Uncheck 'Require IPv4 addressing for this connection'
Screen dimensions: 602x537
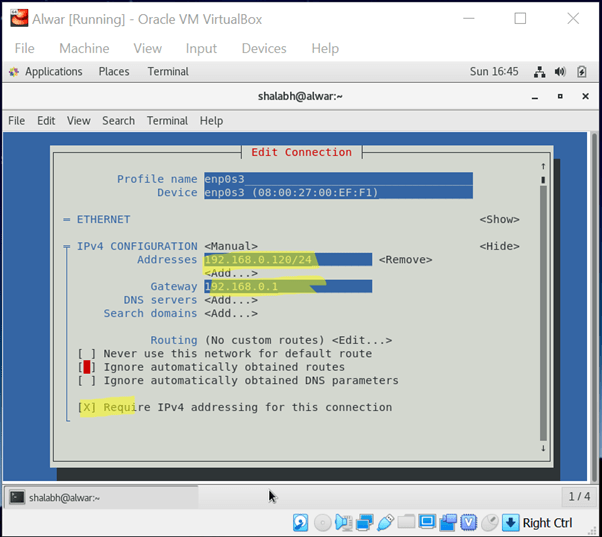tap(84, 408)
